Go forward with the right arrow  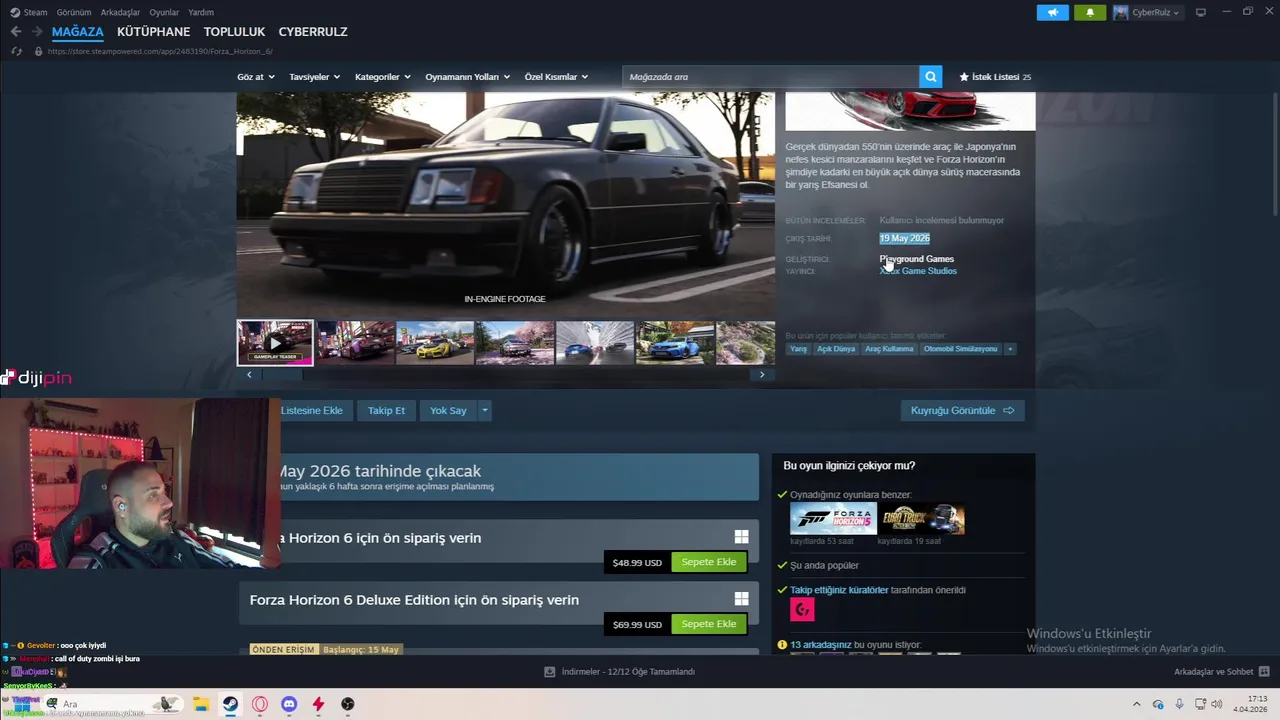click(x=37, y=32)
